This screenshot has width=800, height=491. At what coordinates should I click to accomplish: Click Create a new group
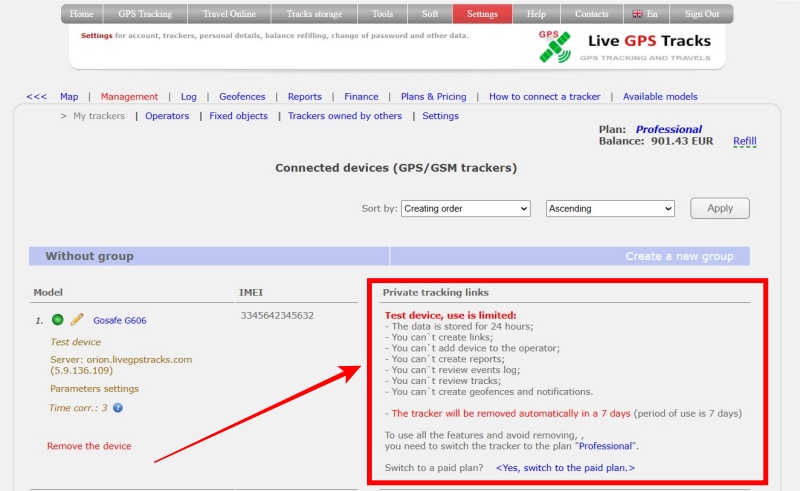click(679, 256)
